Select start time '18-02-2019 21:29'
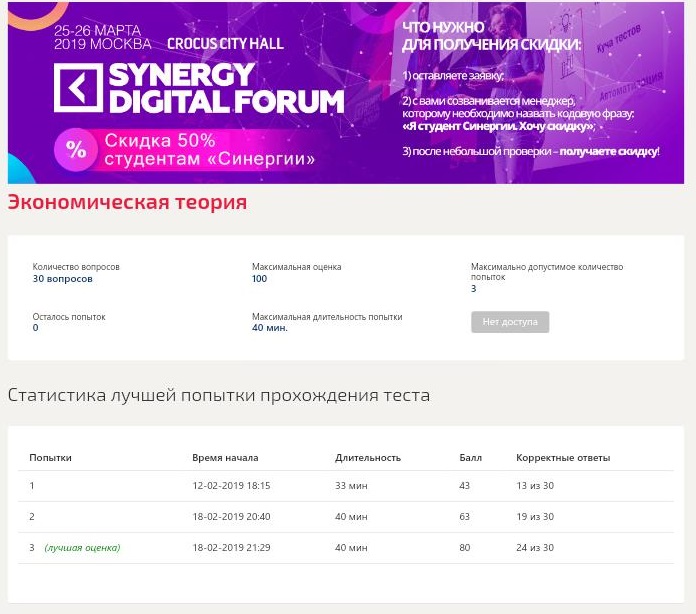Viewport: 696px width, 614px height. 231,548
